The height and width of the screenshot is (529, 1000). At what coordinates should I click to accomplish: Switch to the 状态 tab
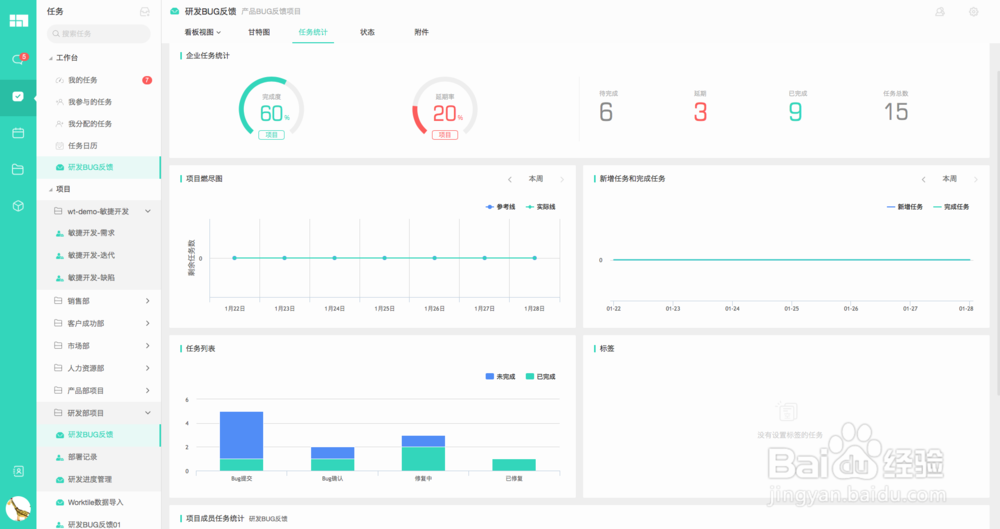(x=367, y=32)
